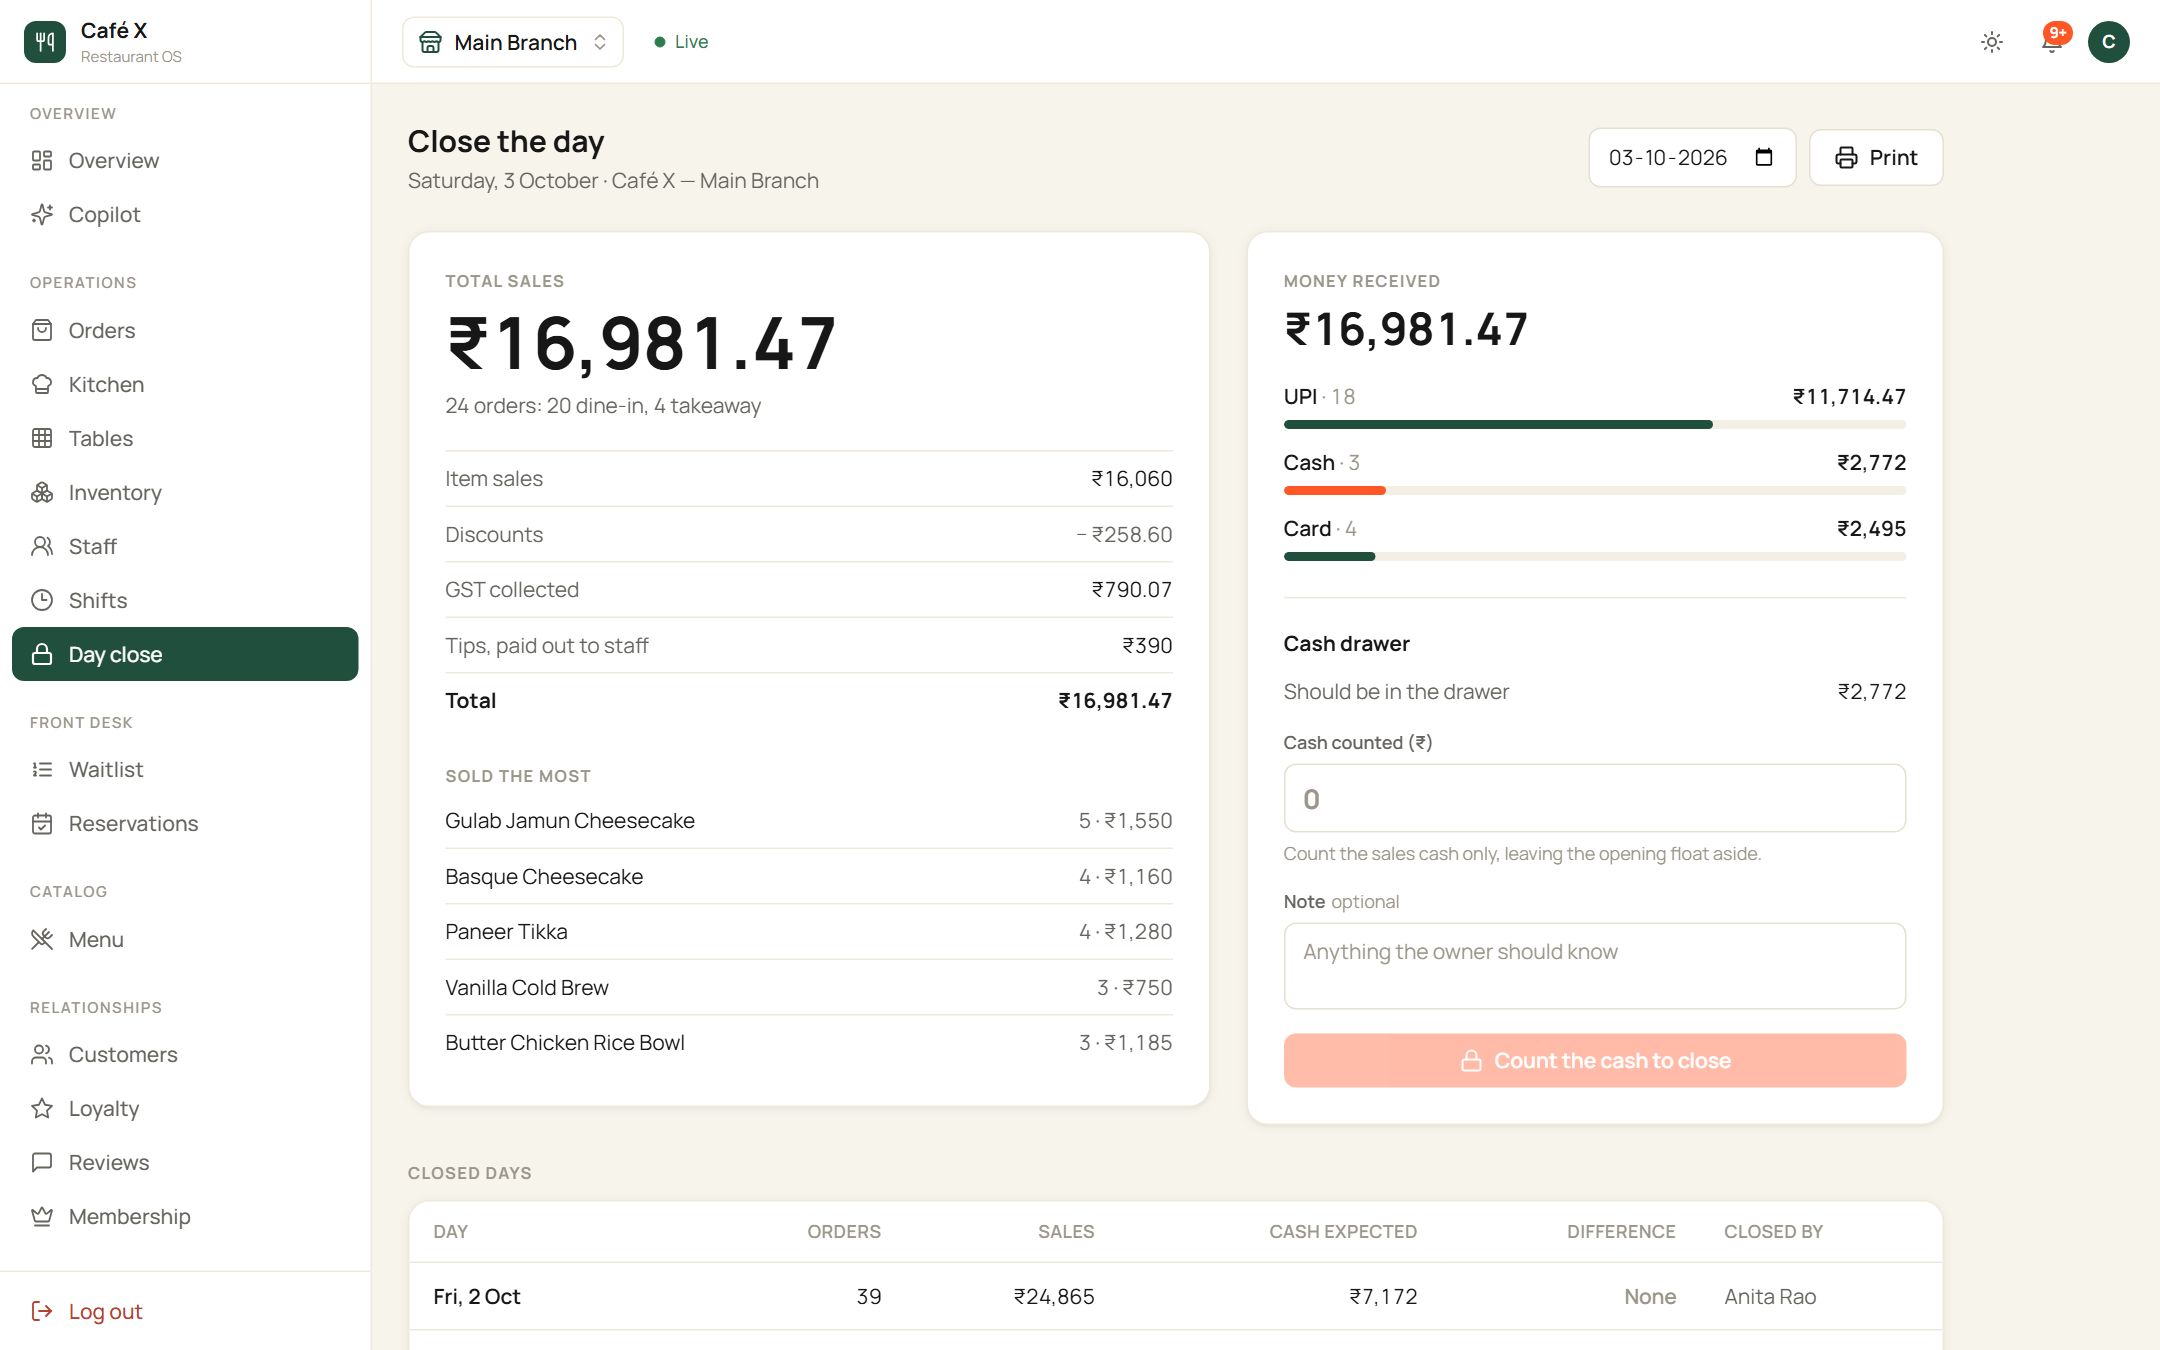
Task: Click the Reservations calendar icon
Action: [x=42, y=823]
